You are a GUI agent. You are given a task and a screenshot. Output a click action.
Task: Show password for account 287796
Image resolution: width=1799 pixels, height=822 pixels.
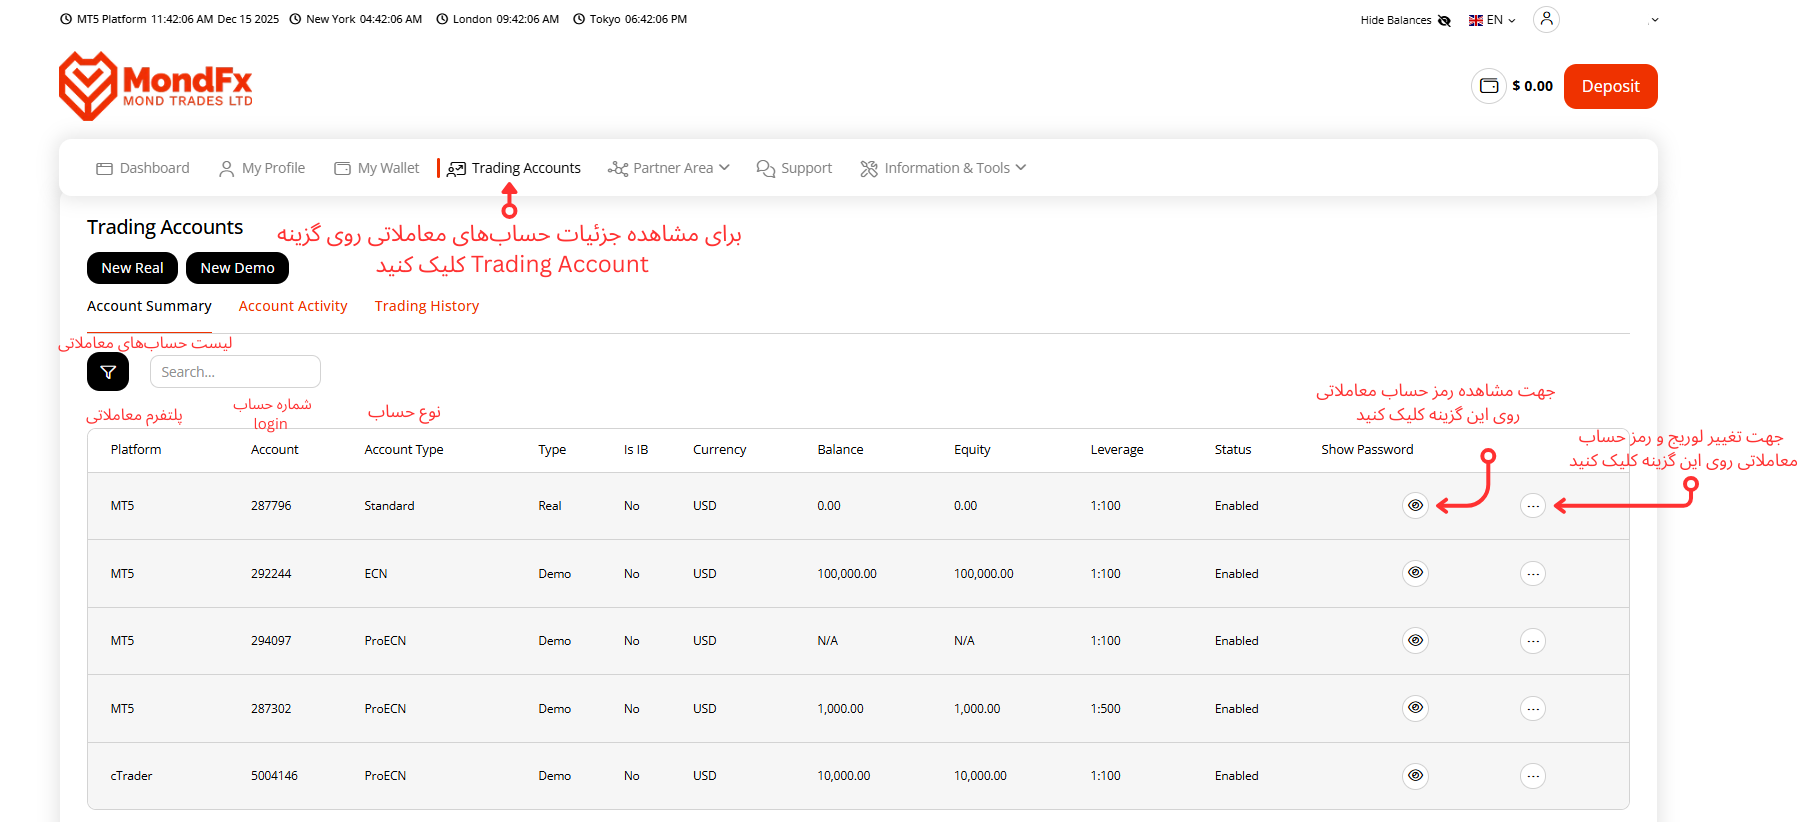pyautogui.click(x=1415, y=506)
